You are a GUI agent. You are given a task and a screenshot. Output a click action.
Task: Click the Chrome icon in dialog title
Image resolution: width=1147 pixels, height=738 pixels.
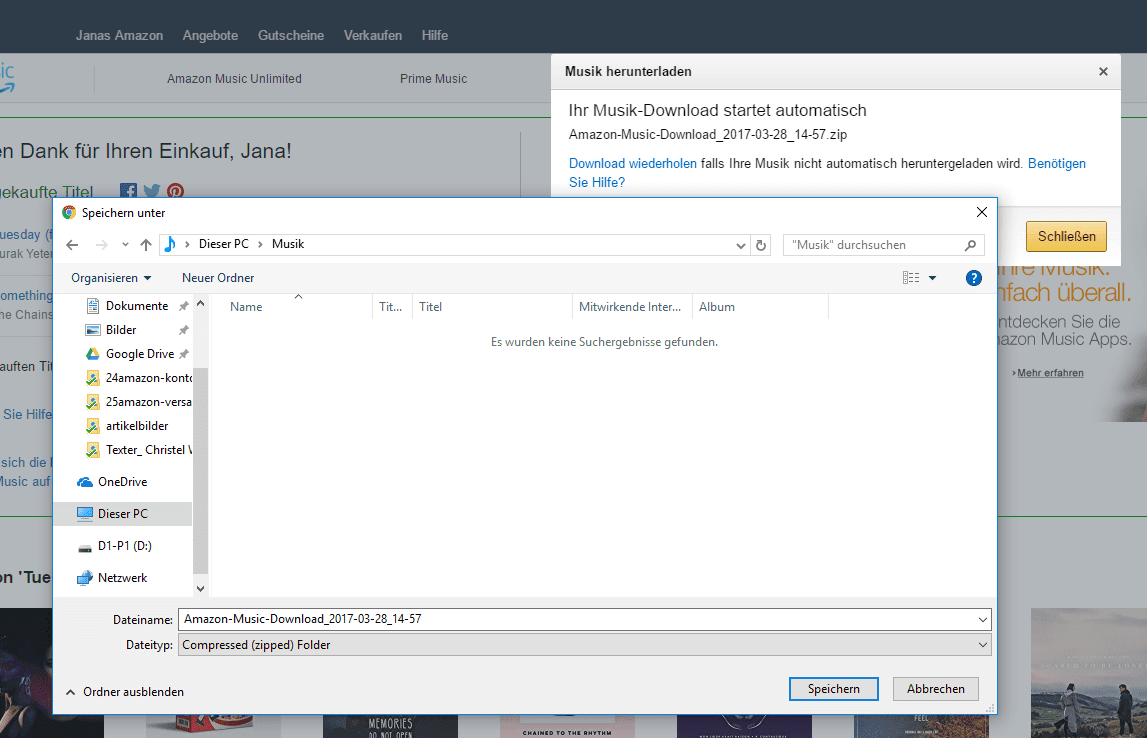coord(69,213)
